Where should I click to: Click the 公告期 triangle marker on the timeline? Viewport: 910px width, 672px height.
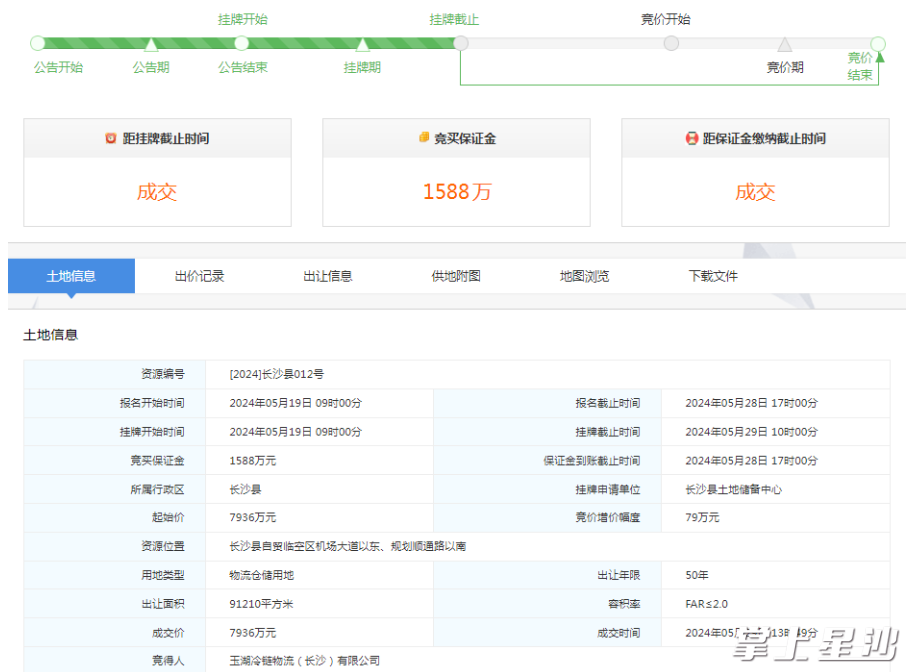click(151, 44)
